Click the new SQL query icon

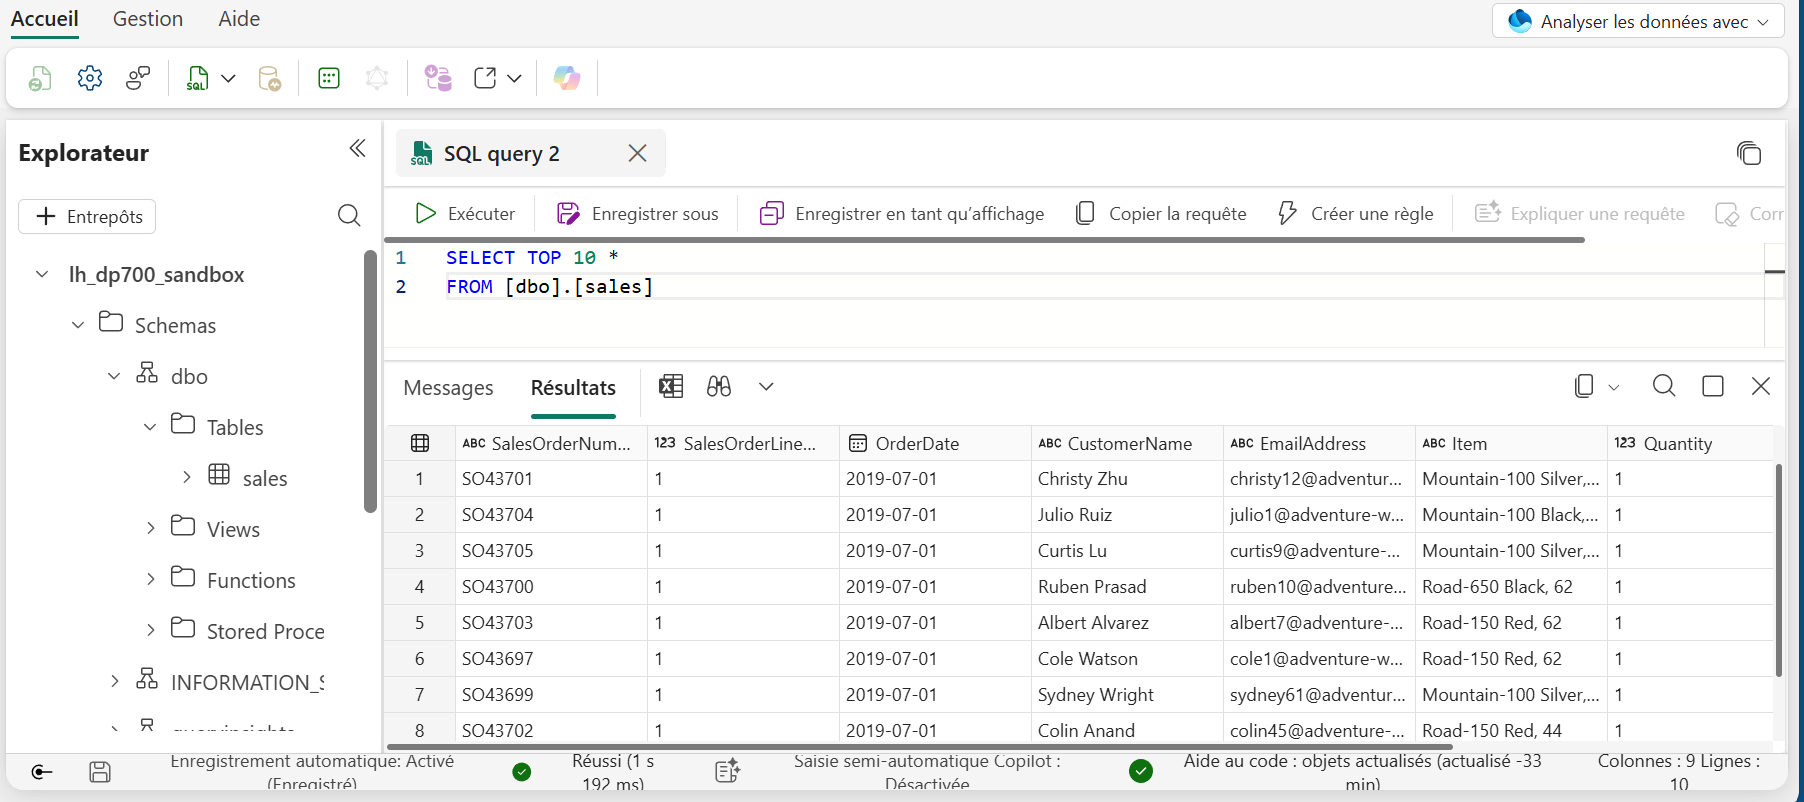pos(198,78)
